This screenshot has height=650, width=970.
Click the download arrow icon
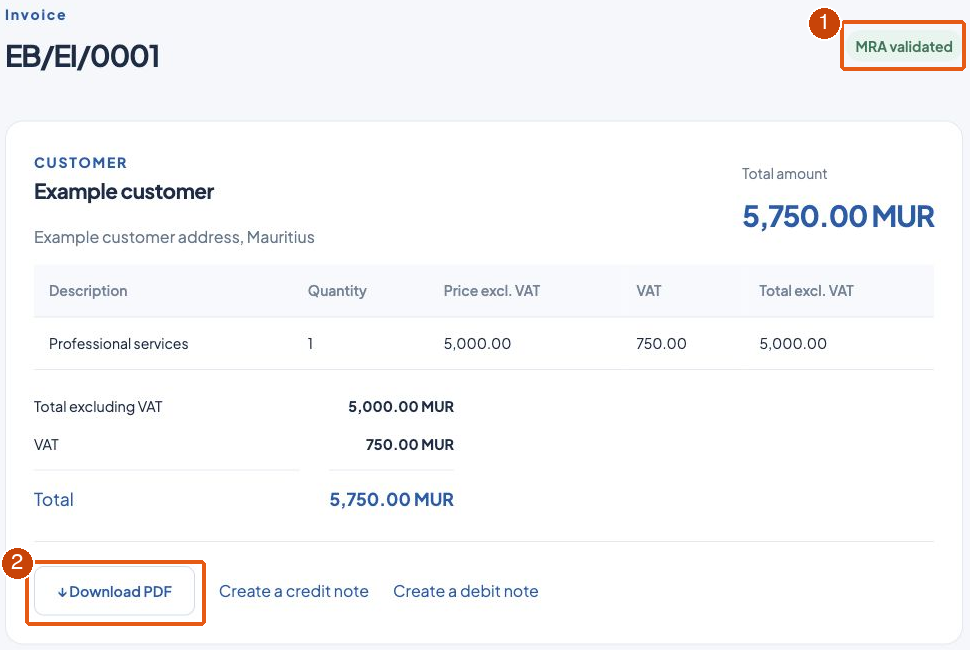tap(62, 592)
